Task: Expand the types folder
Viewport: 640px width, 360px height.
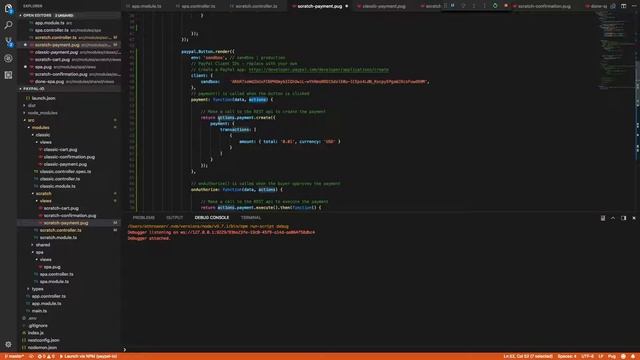Action: point(37,289)
